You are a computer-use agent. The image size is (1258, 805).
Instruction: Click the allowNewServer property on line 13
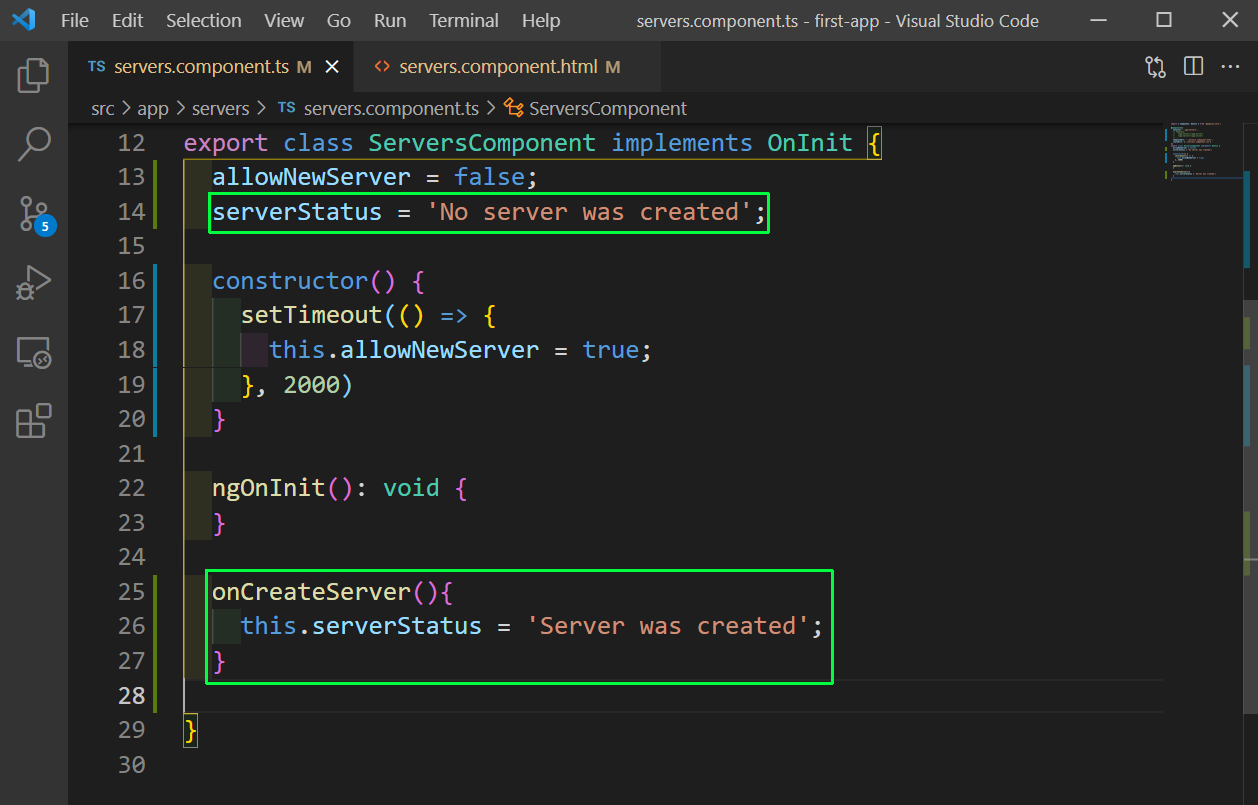click(311, 177)
